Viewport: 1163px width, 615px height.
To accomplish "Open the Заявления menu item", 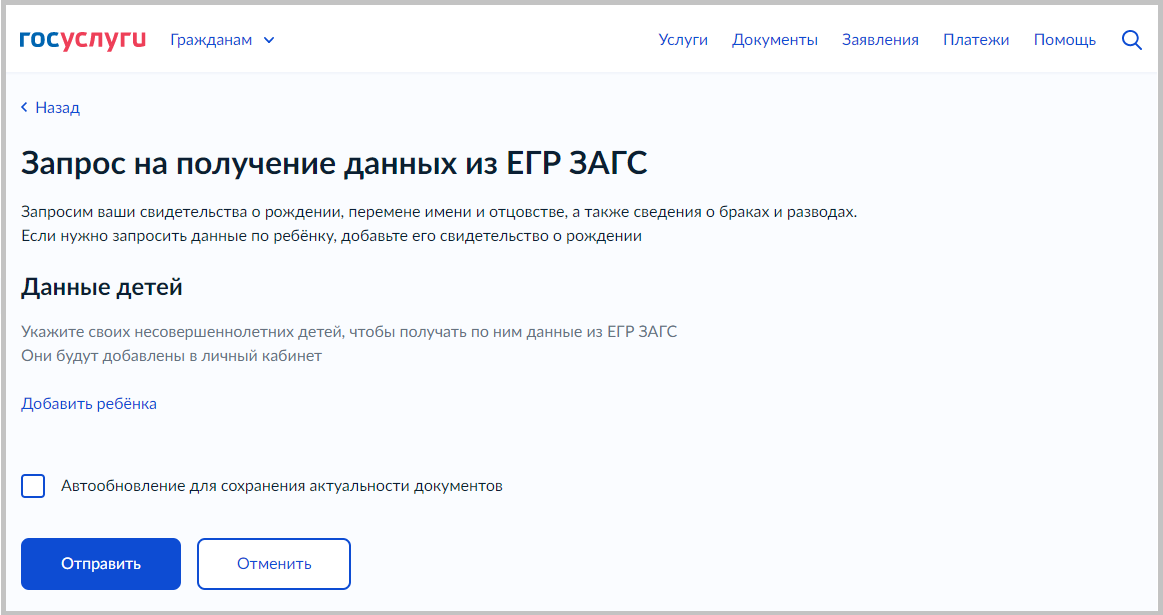I will point(880,40).
